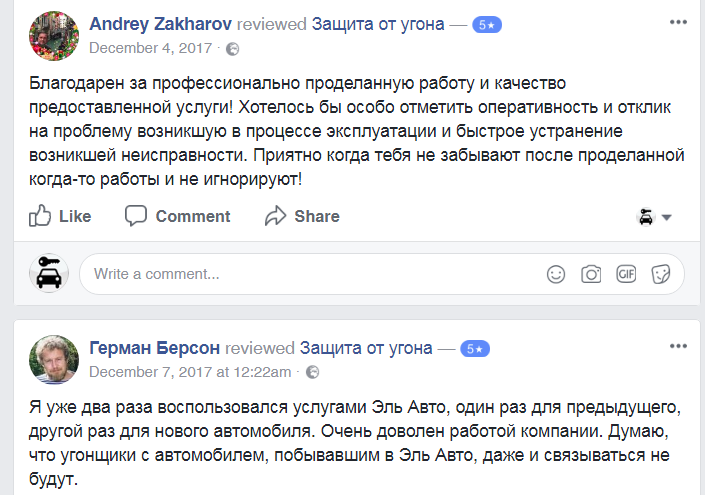The width and height of the screenshot is (705, 495).
Task: Click the privacy globe icon on Герман's review
Action: (x=312, y=372)
